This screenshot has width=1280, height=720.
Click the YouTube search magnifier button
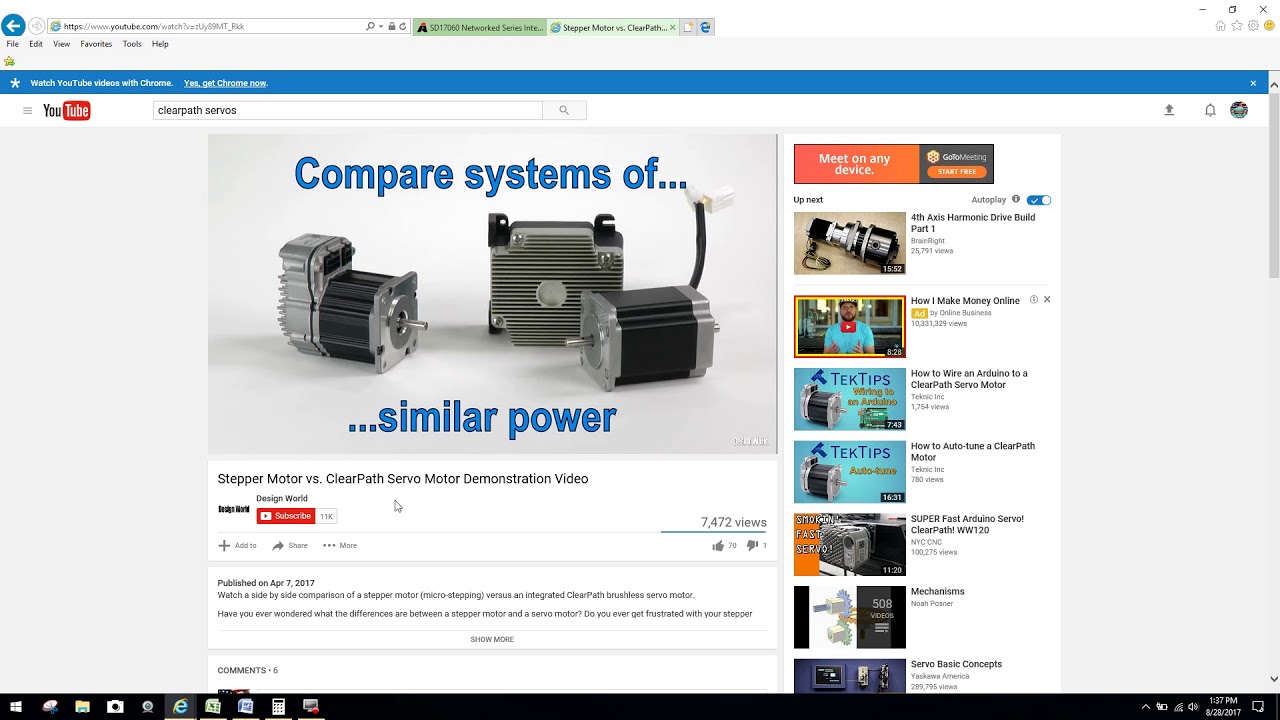[x=564, y=110]
